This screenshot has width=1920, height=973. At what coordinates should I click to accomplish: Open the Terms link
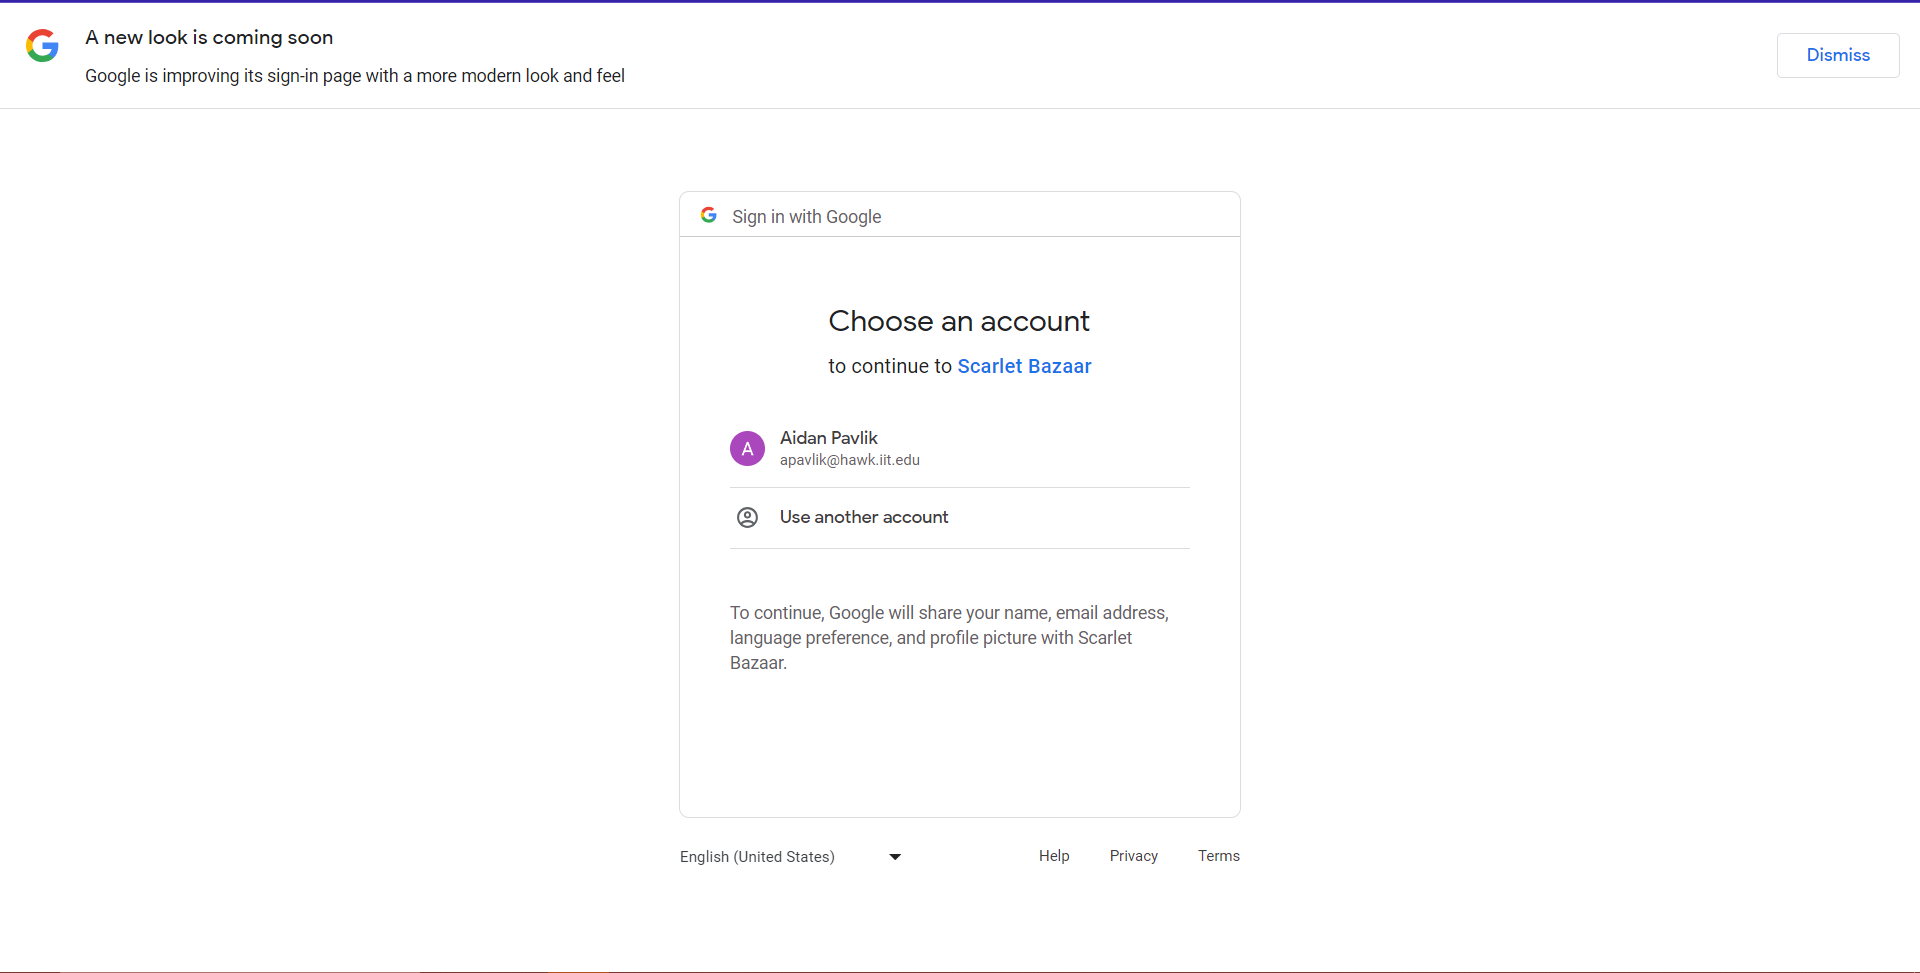[x=1218, y=856]
